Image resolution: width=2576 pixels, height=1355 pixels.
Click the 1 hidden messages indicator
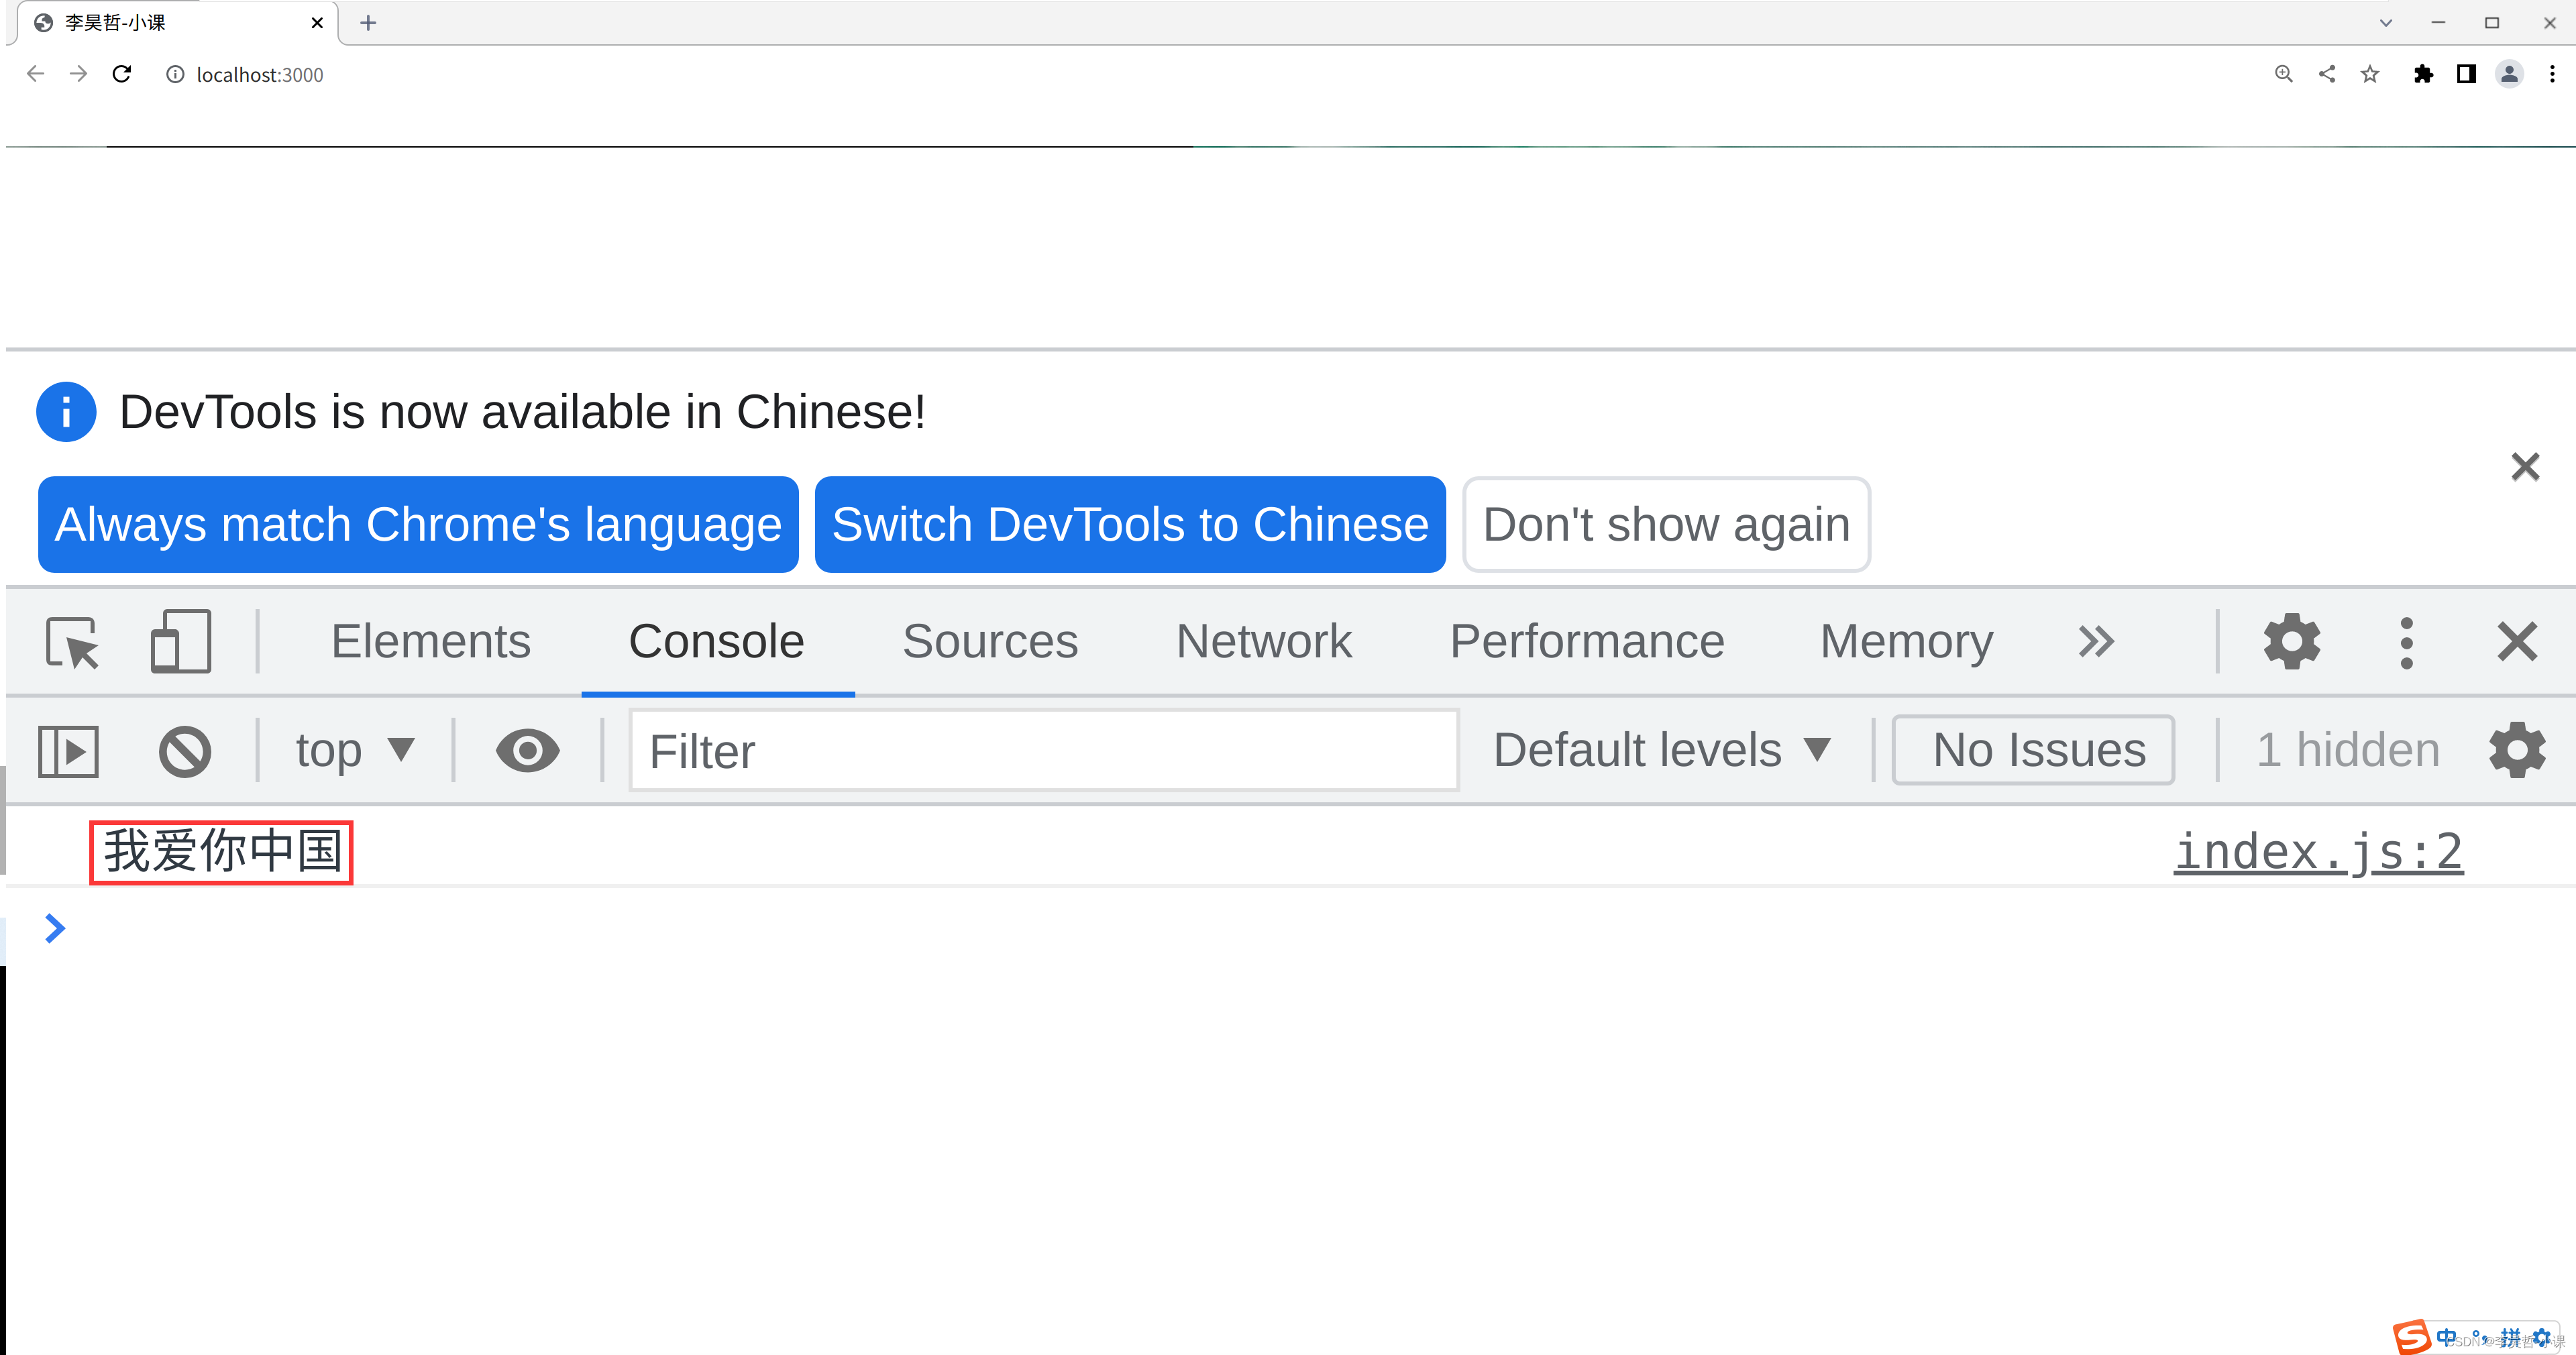coord(2345,750)
